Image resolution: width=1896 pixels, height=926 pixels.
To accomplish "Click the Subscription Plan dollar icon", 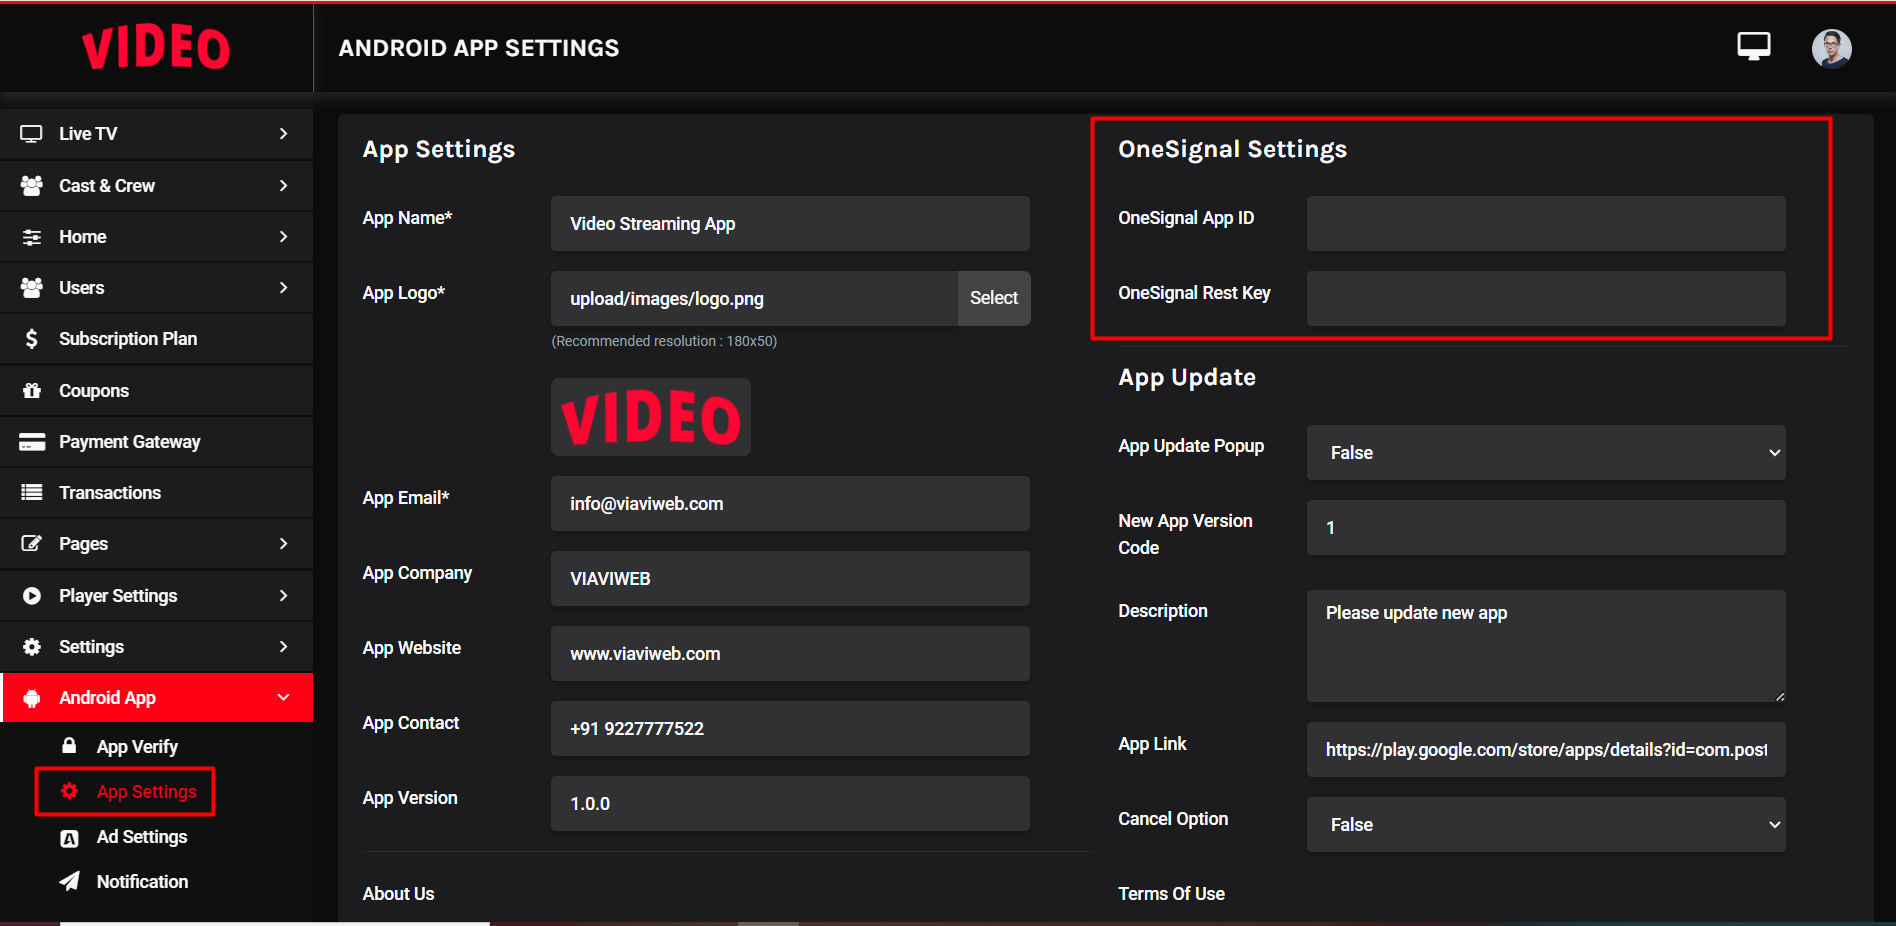I will (x=32, y=339).
